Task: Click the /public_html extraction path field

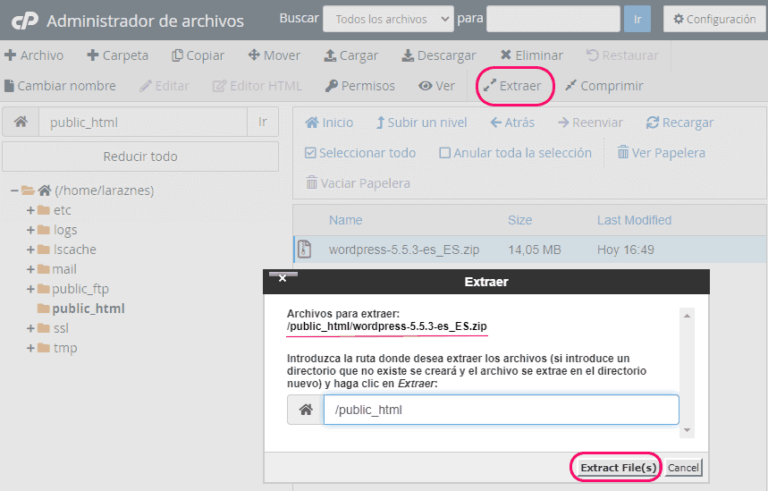Action: click(x=501, y=410)
